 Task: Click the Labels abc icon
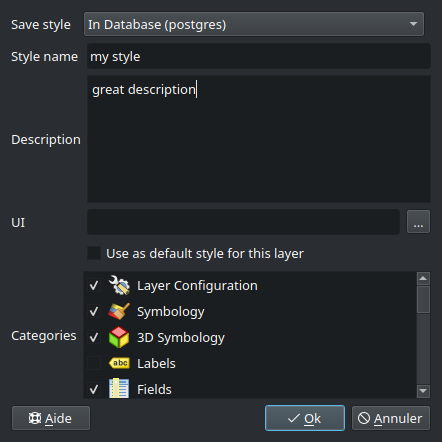(119, 363)
